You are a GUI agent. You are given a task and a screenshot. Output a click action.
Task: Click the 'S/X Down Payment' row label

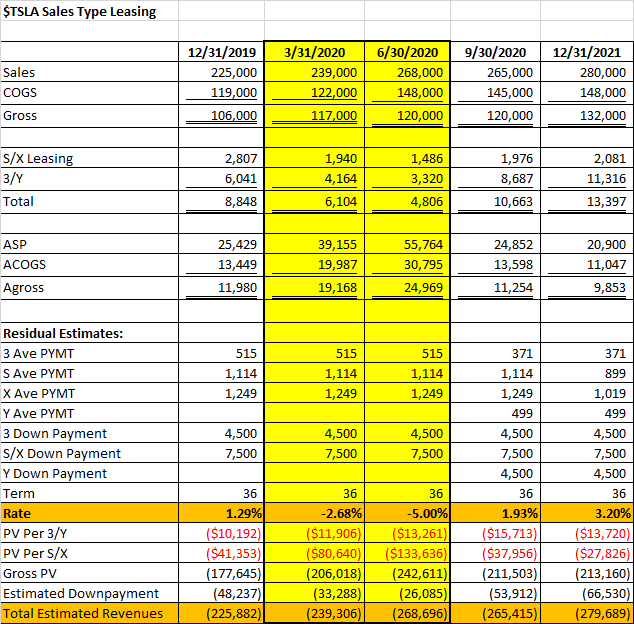tap(62, 454)
